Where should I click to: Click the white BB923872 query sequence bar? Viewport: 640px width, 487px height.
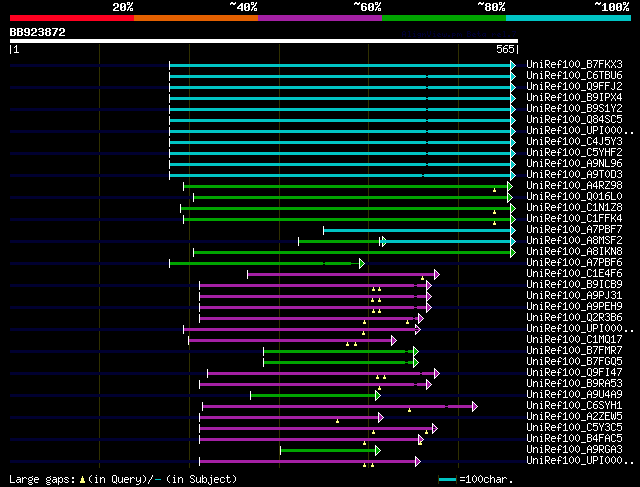point(264,41)
